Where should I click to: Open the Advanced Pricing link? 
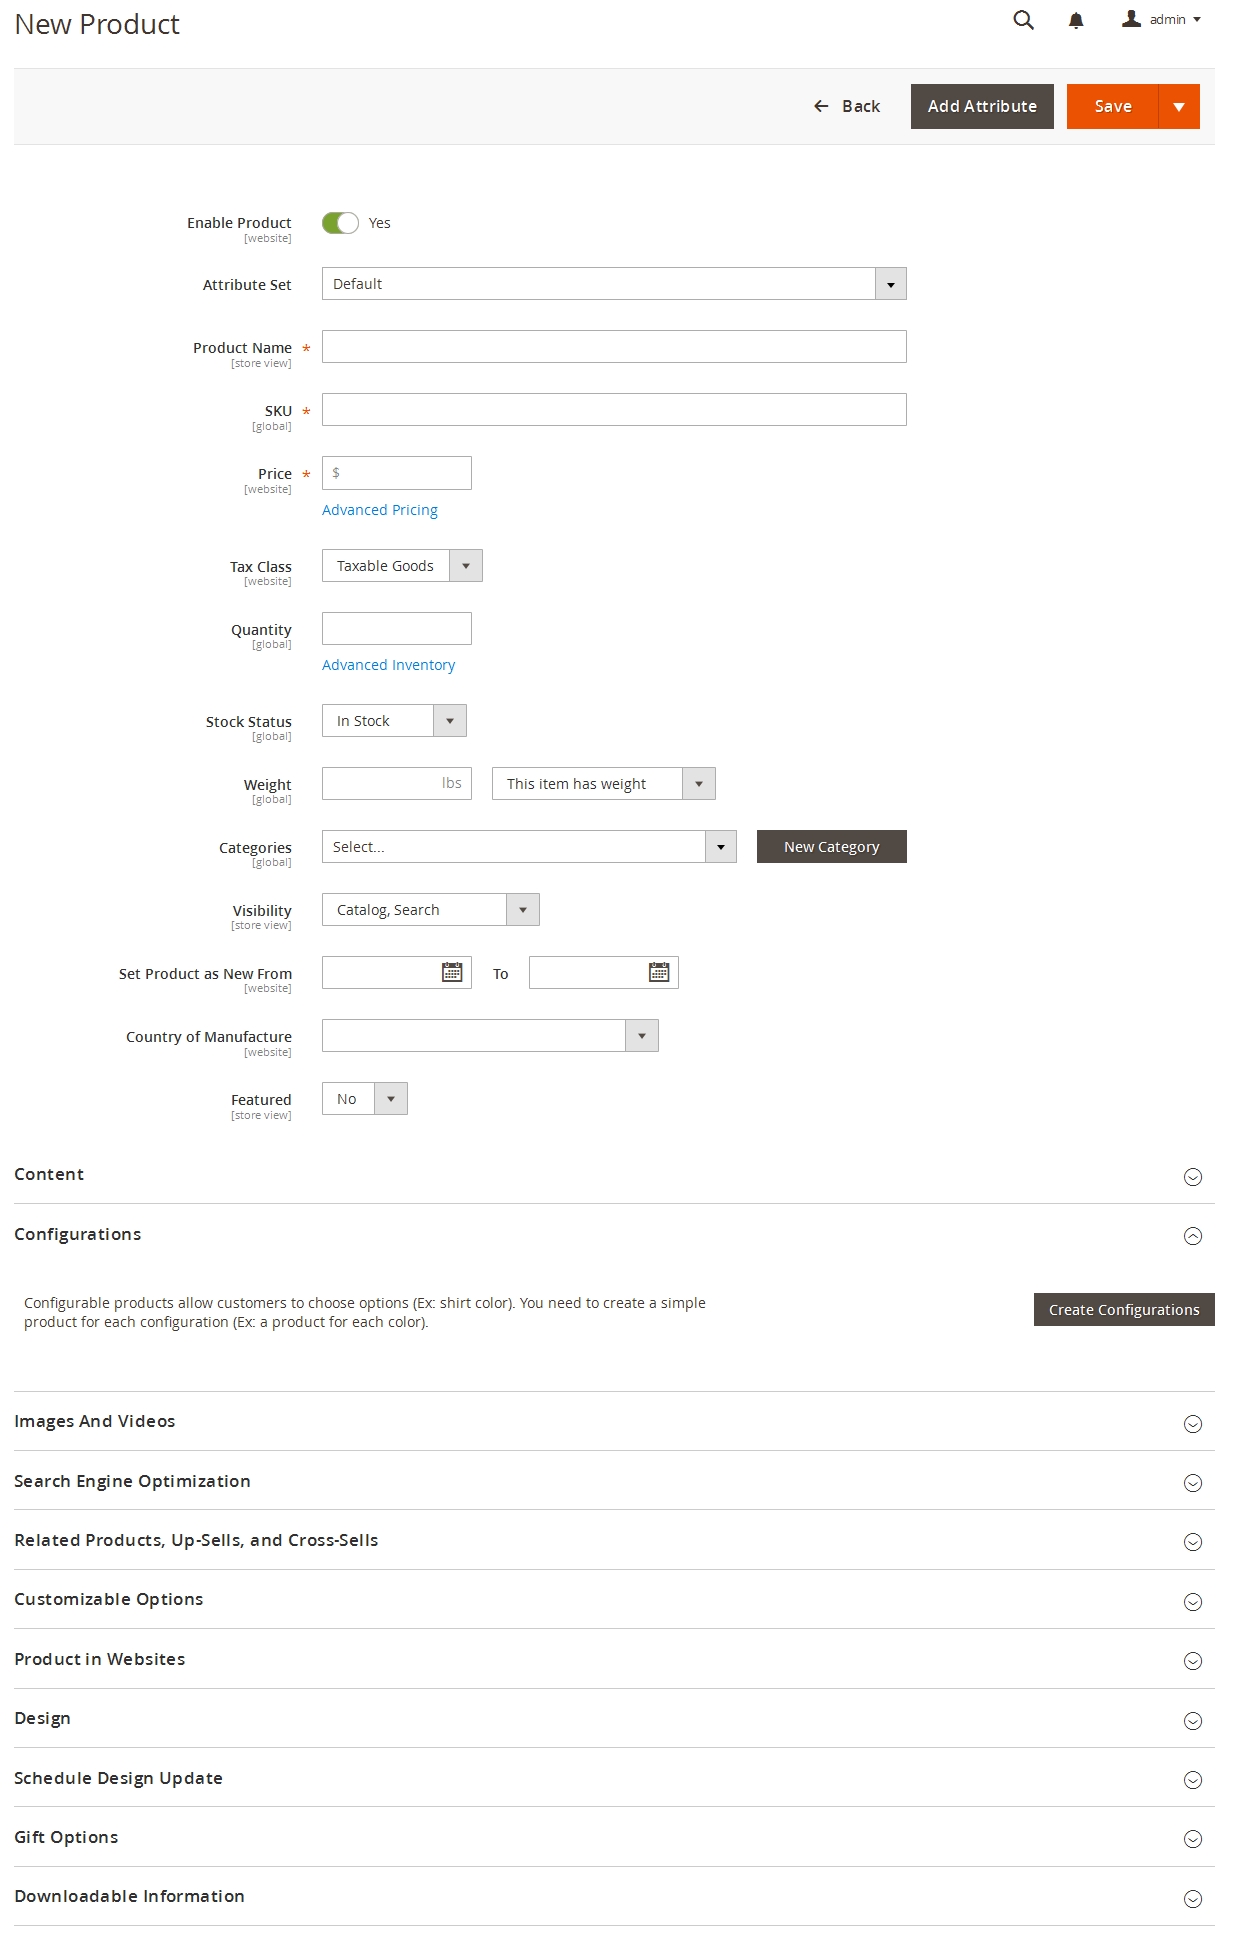point(379,510)
